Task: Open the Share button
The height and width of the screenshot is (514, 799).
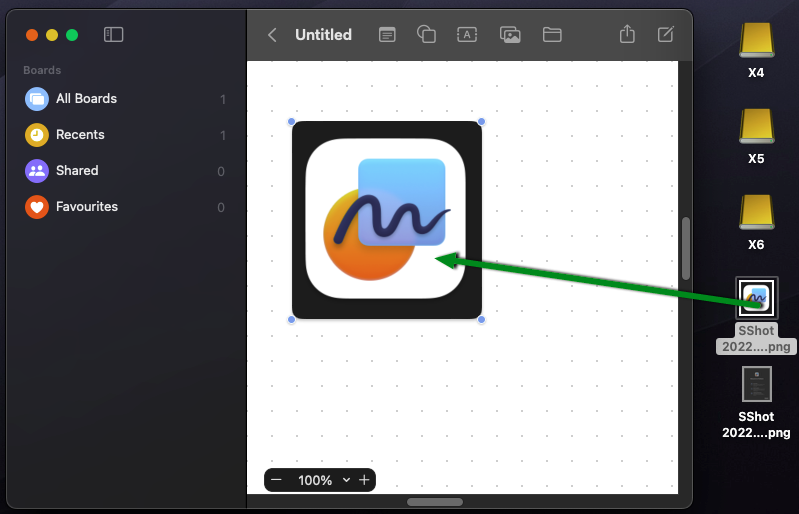Action: 627,34
